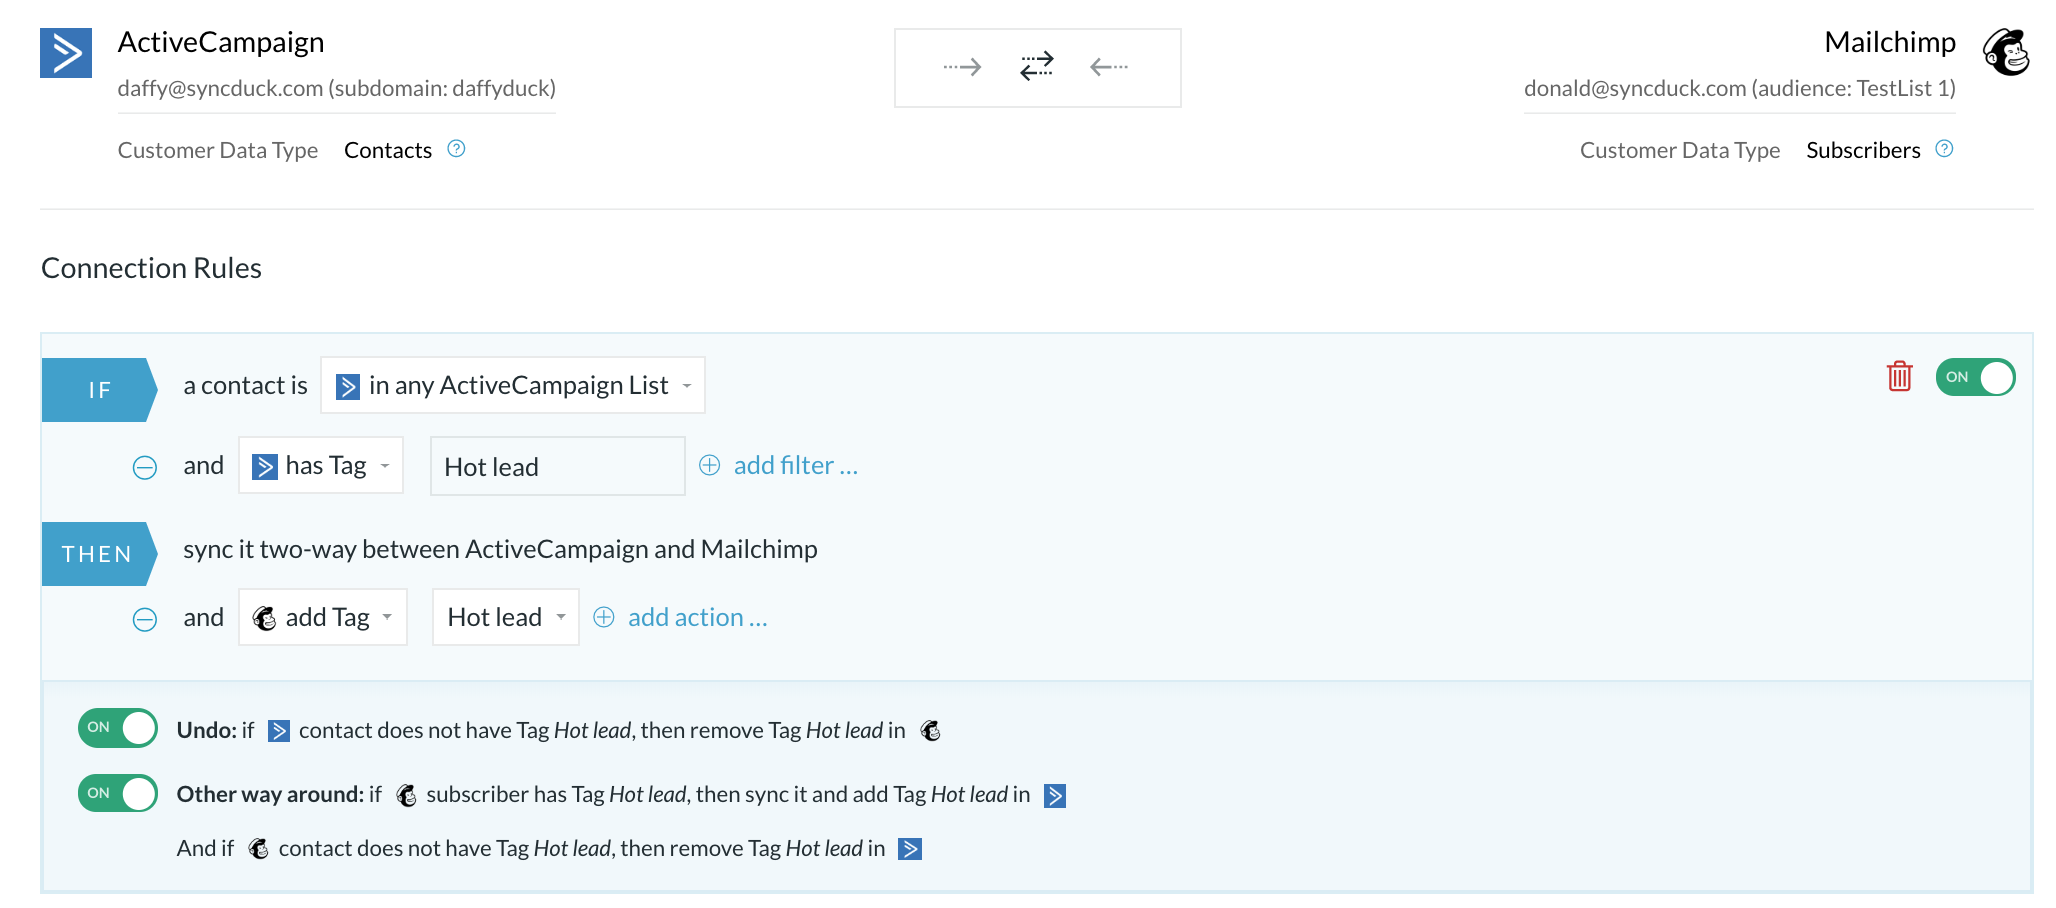Screen dimensions: 2056x908
Task: Open 'in any ActiveCampaign List' dropdown
Action: coord(513,385)
